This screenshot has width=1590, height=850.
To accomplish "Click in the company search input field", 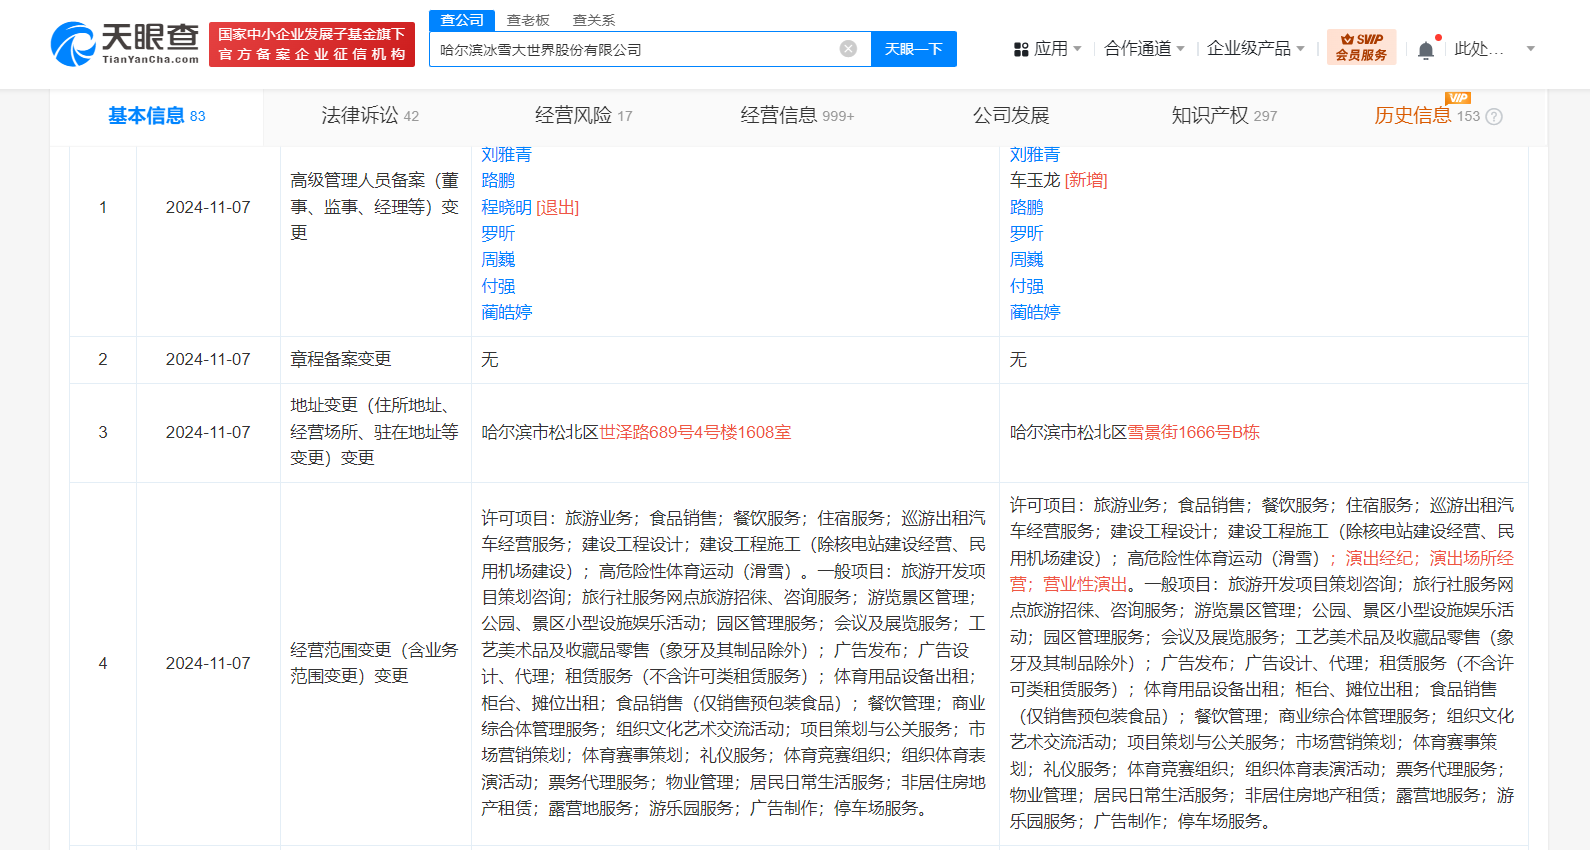I will pos(635,49).
